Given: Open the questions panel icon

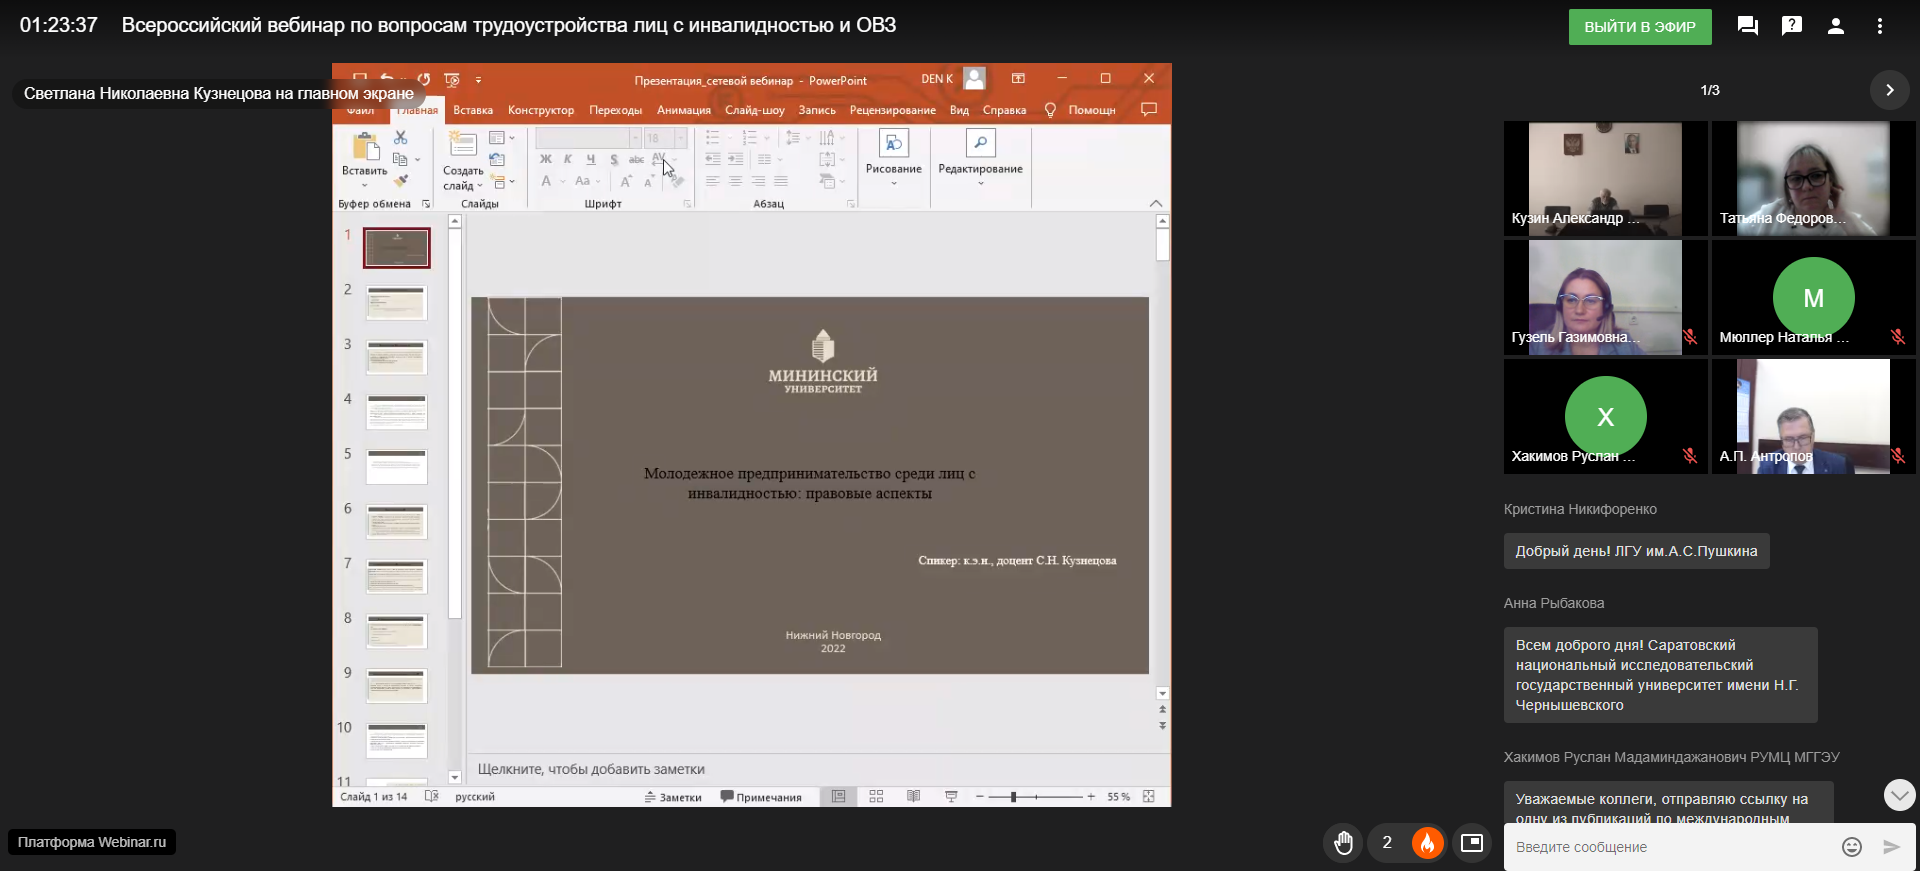Looking at the screenshot, I should (x=1791, y=26).
